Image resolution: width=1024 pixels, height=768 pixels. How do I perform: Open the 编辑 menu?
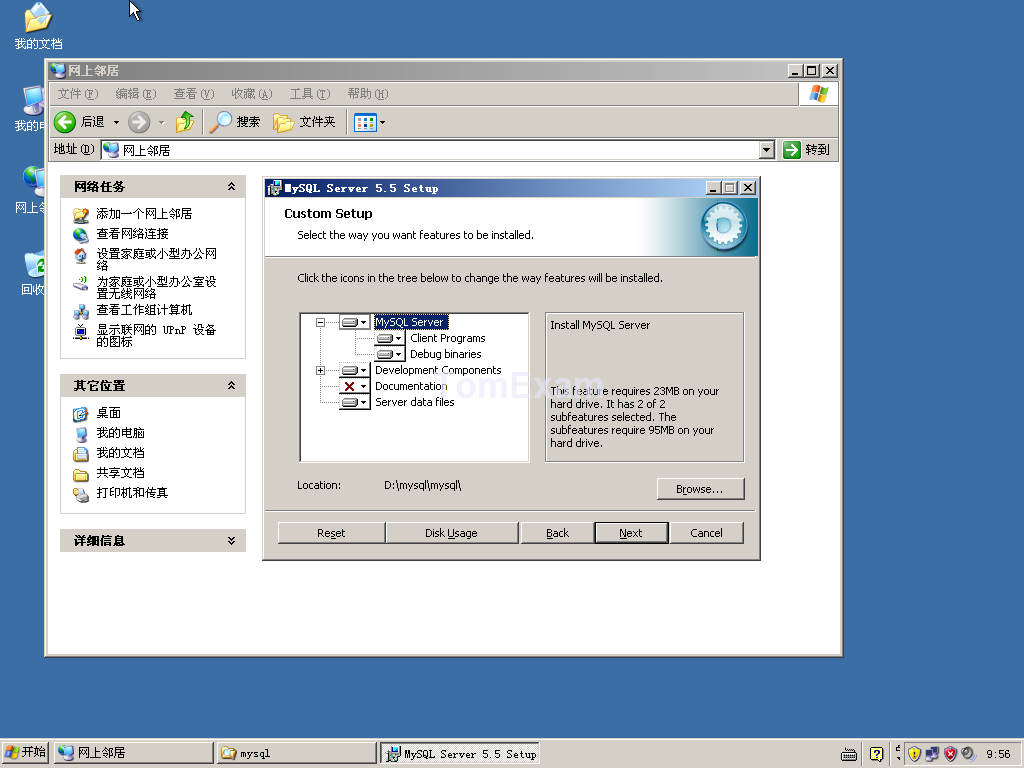coord(136,94)
